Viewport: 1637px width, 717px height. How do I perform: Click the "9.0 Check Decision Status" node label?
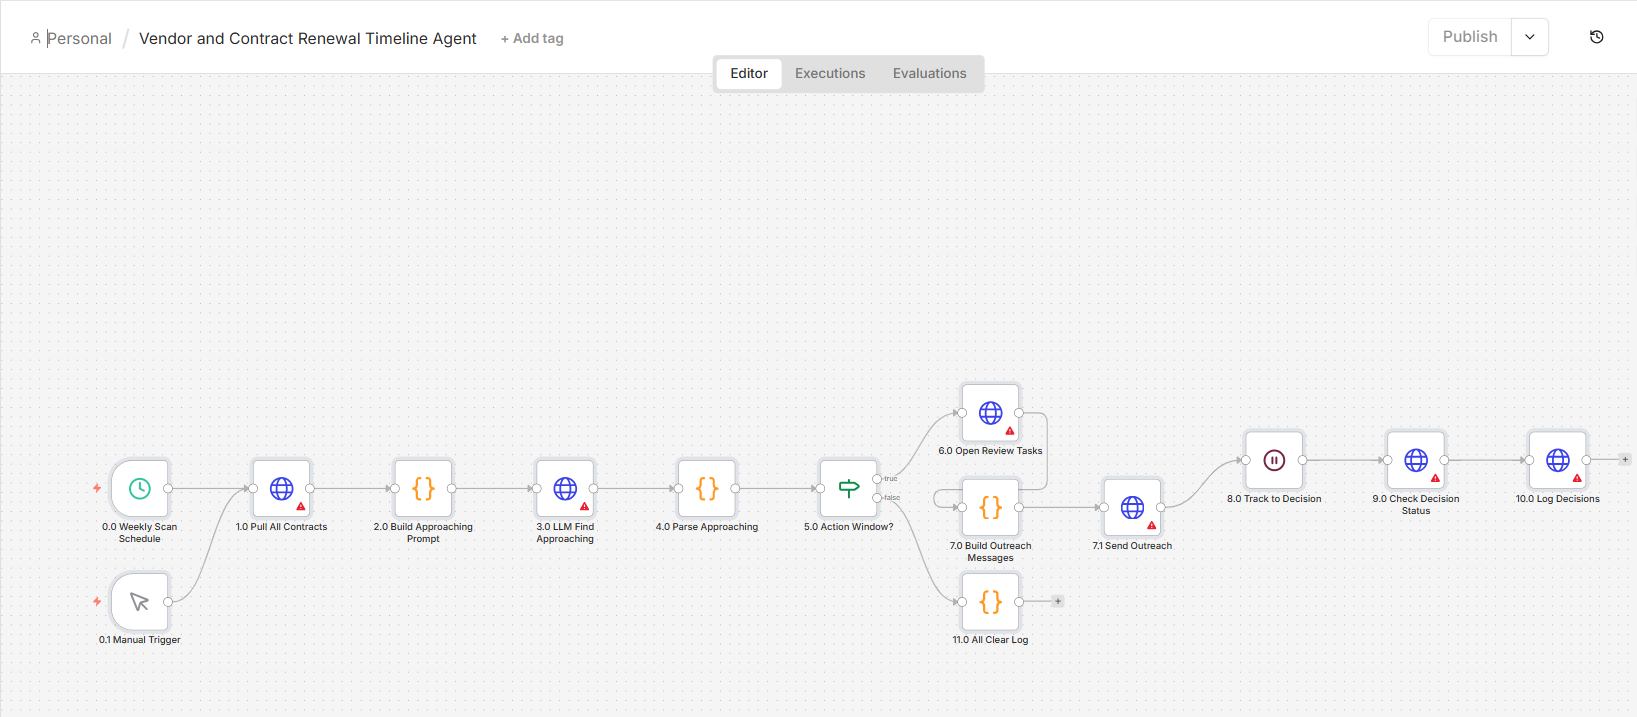pos(1416,505)
